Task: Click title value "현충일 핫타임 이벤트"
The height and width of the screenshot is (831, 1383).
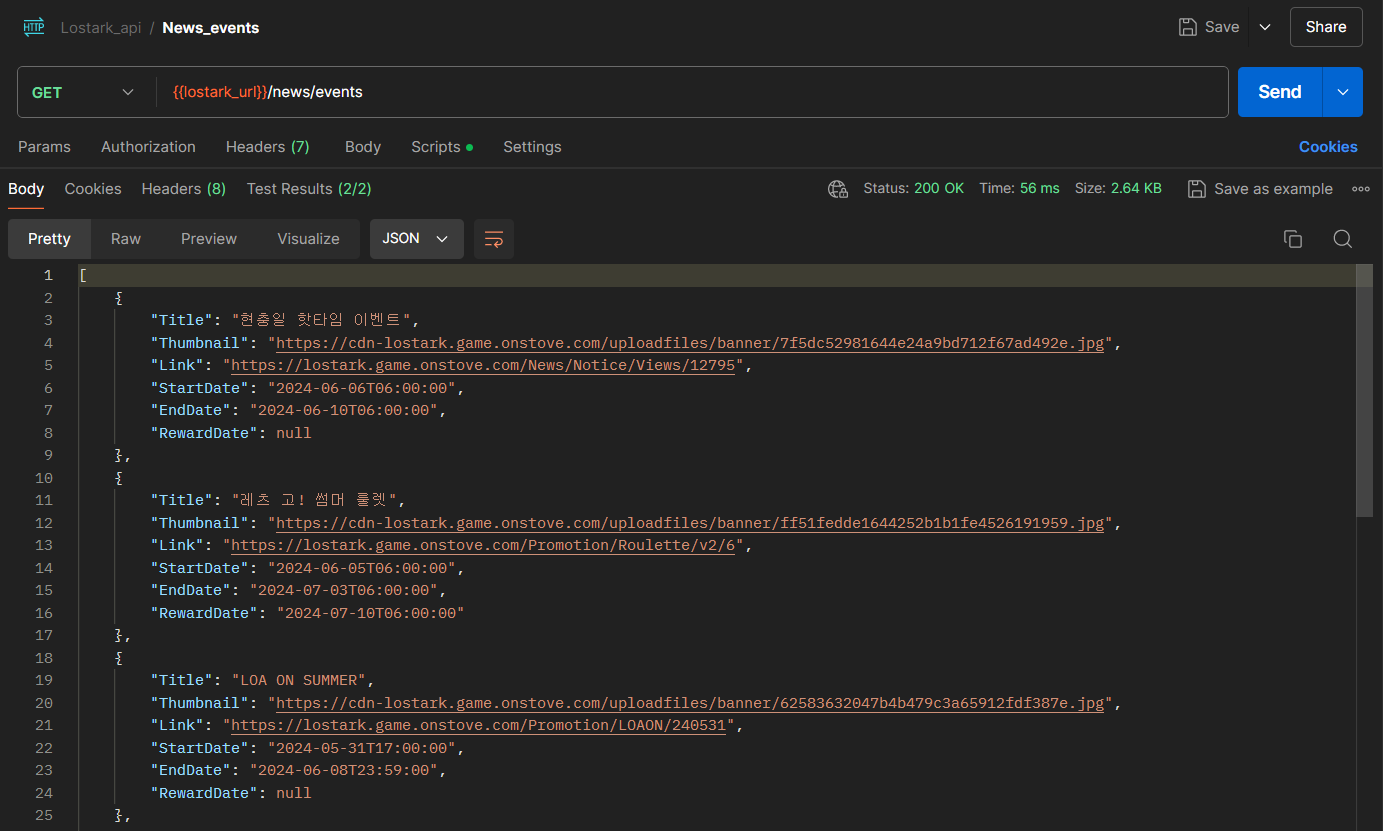Action: click(320, 320)
